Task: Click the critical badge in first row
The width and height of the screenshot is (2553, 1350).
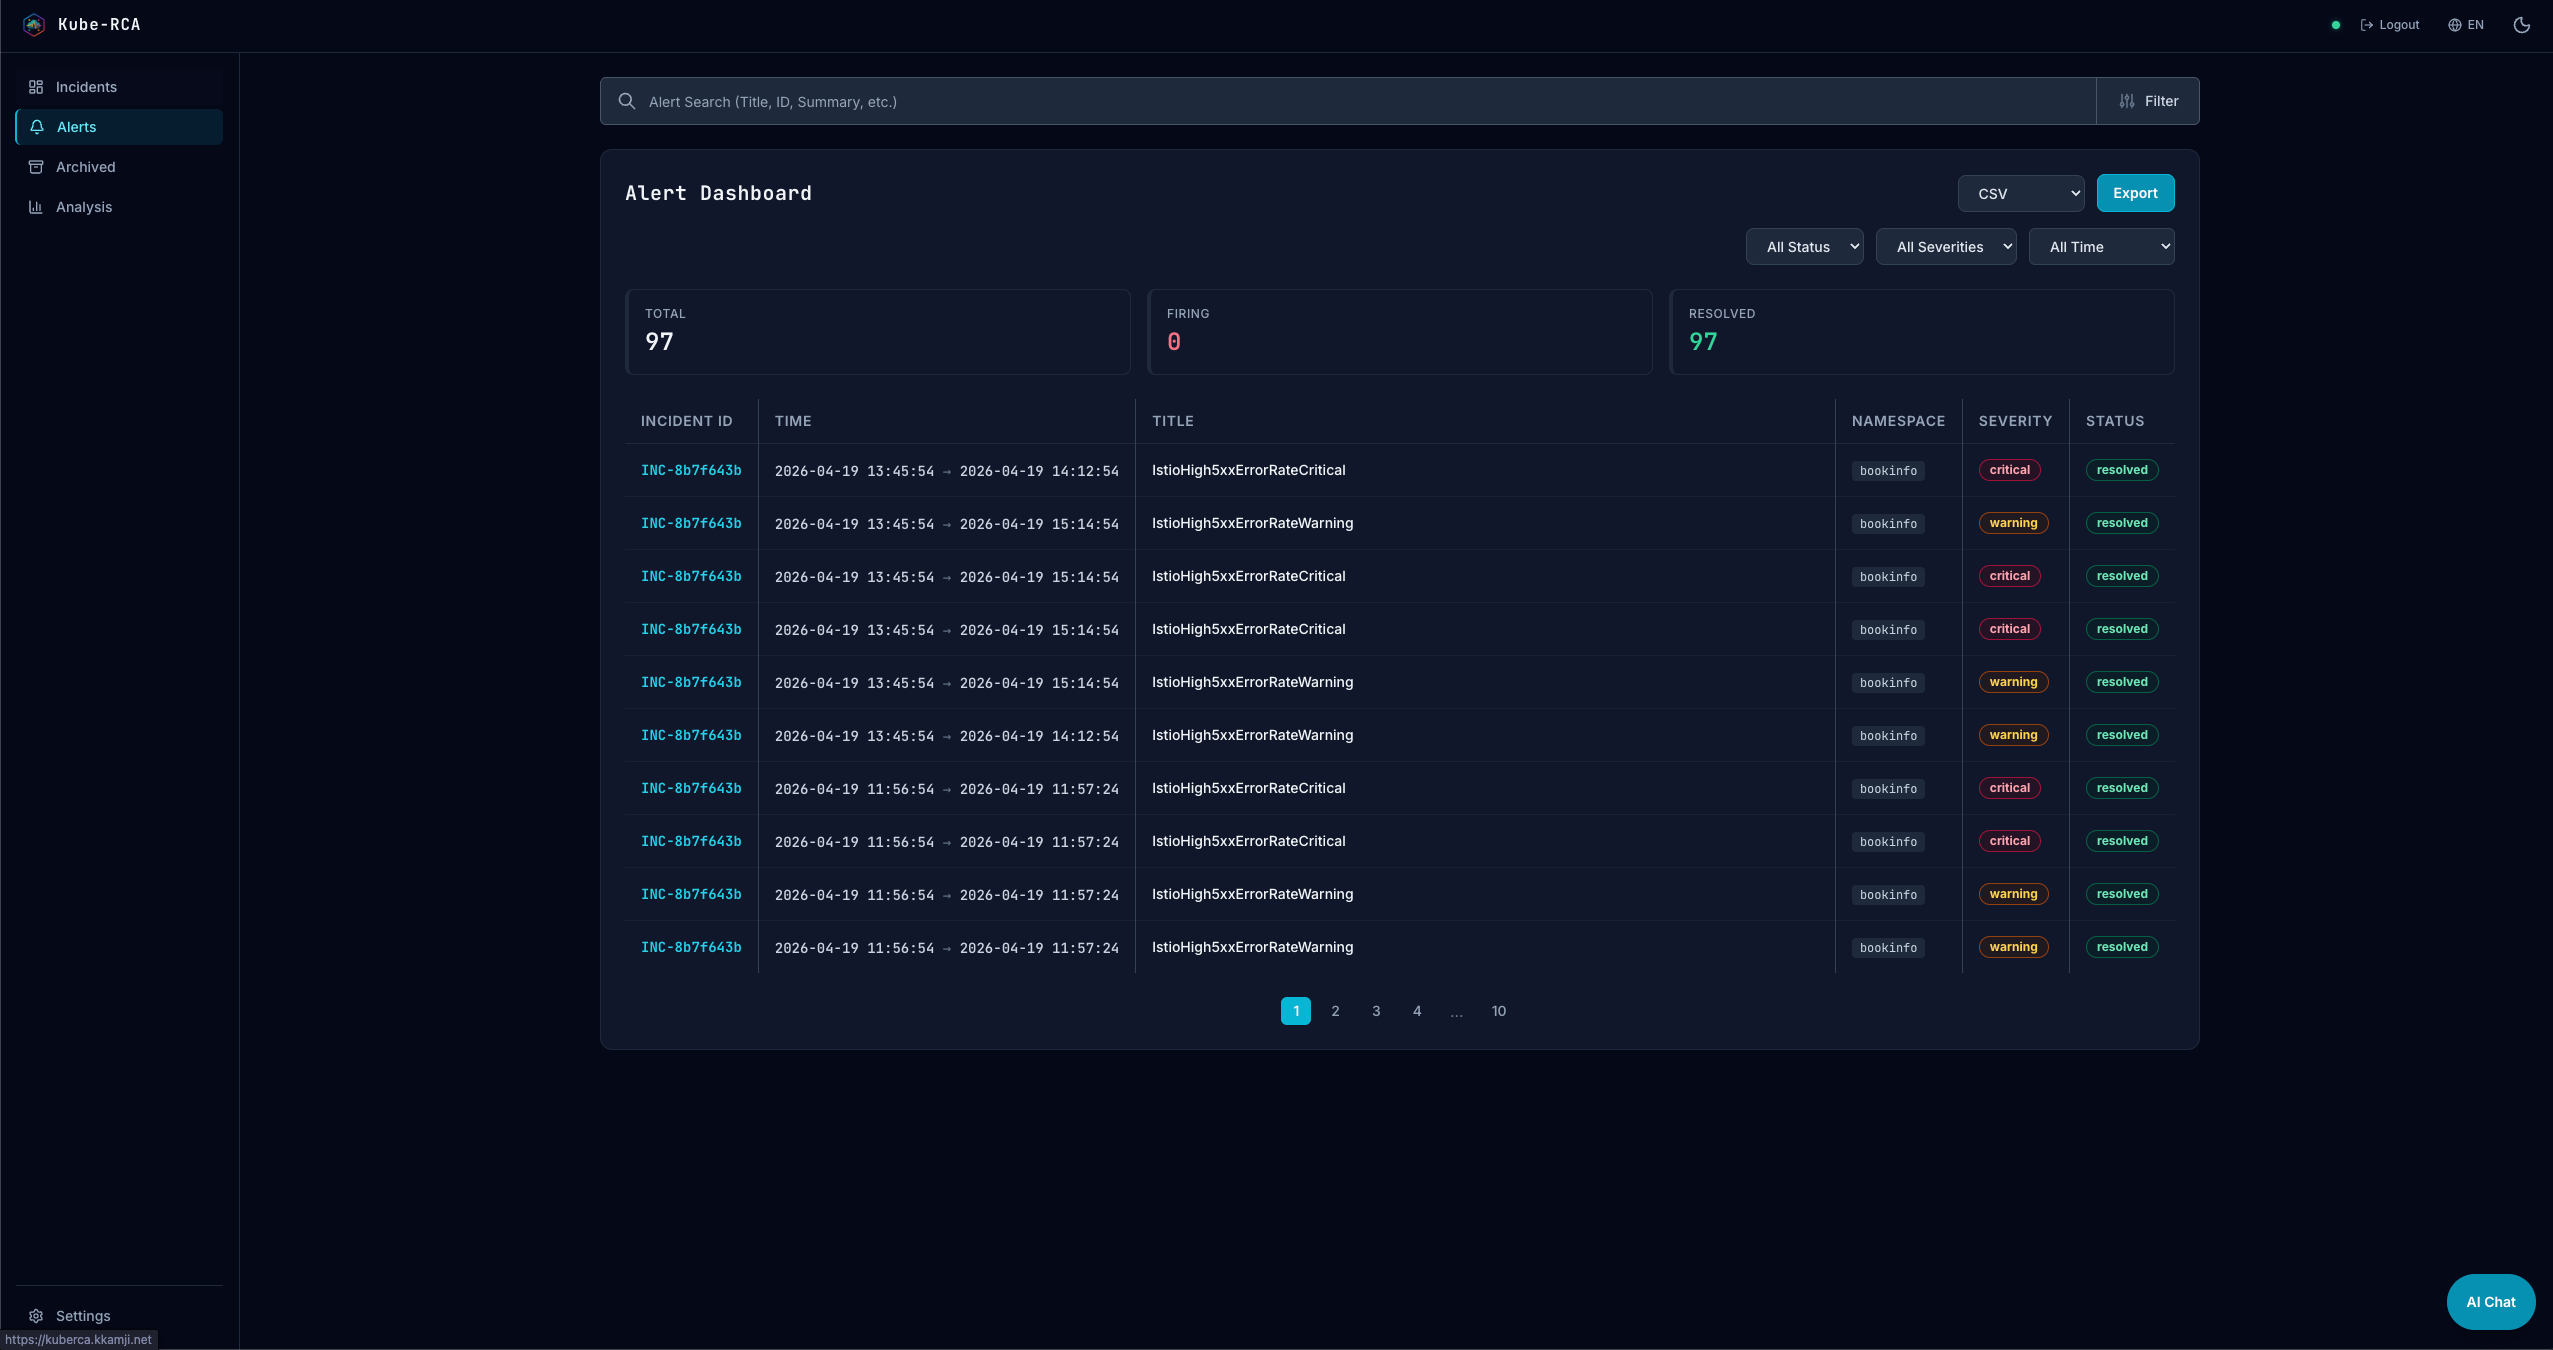Action: [2010, 470]
